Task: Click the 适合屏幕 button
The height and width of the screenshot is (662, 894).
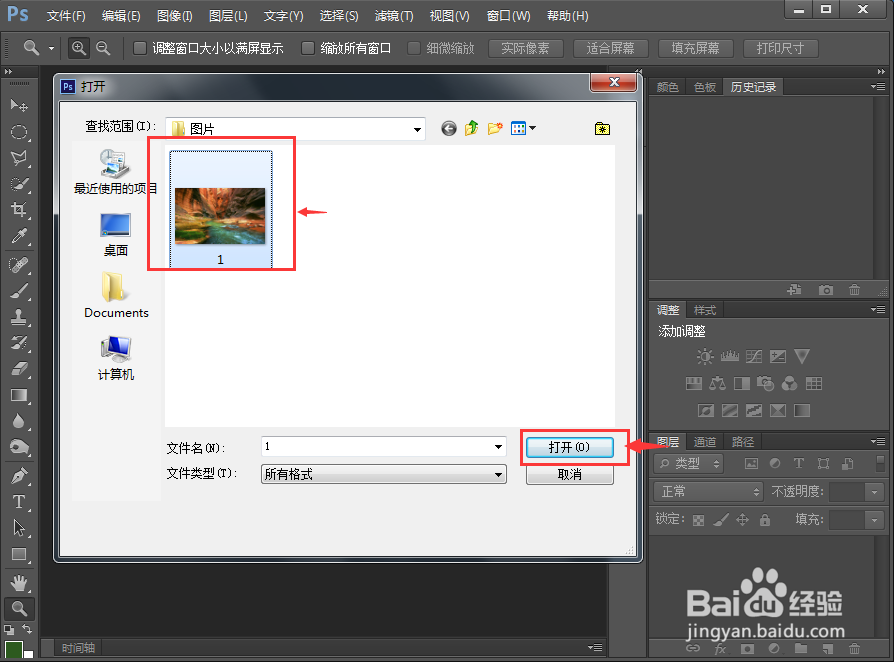Action: click(611, 48)
